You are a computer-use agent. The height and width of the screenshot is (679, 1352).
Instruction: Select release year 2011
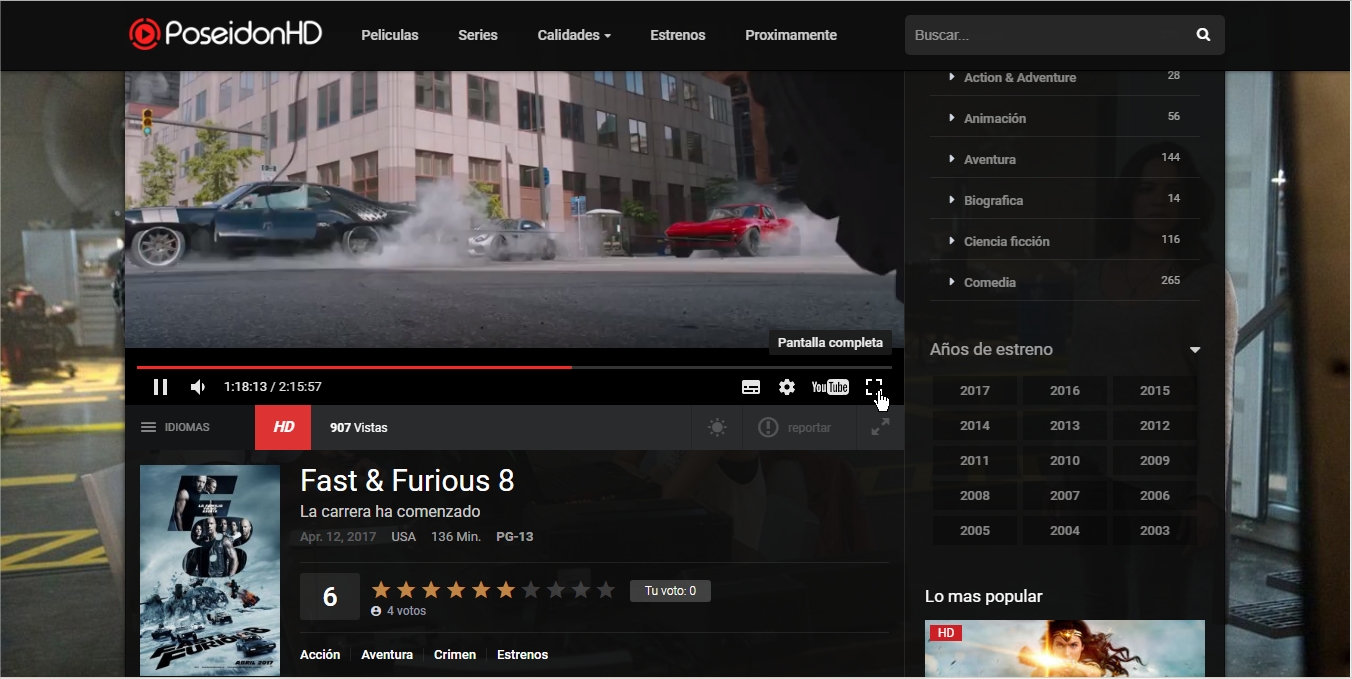coord(975,461)
